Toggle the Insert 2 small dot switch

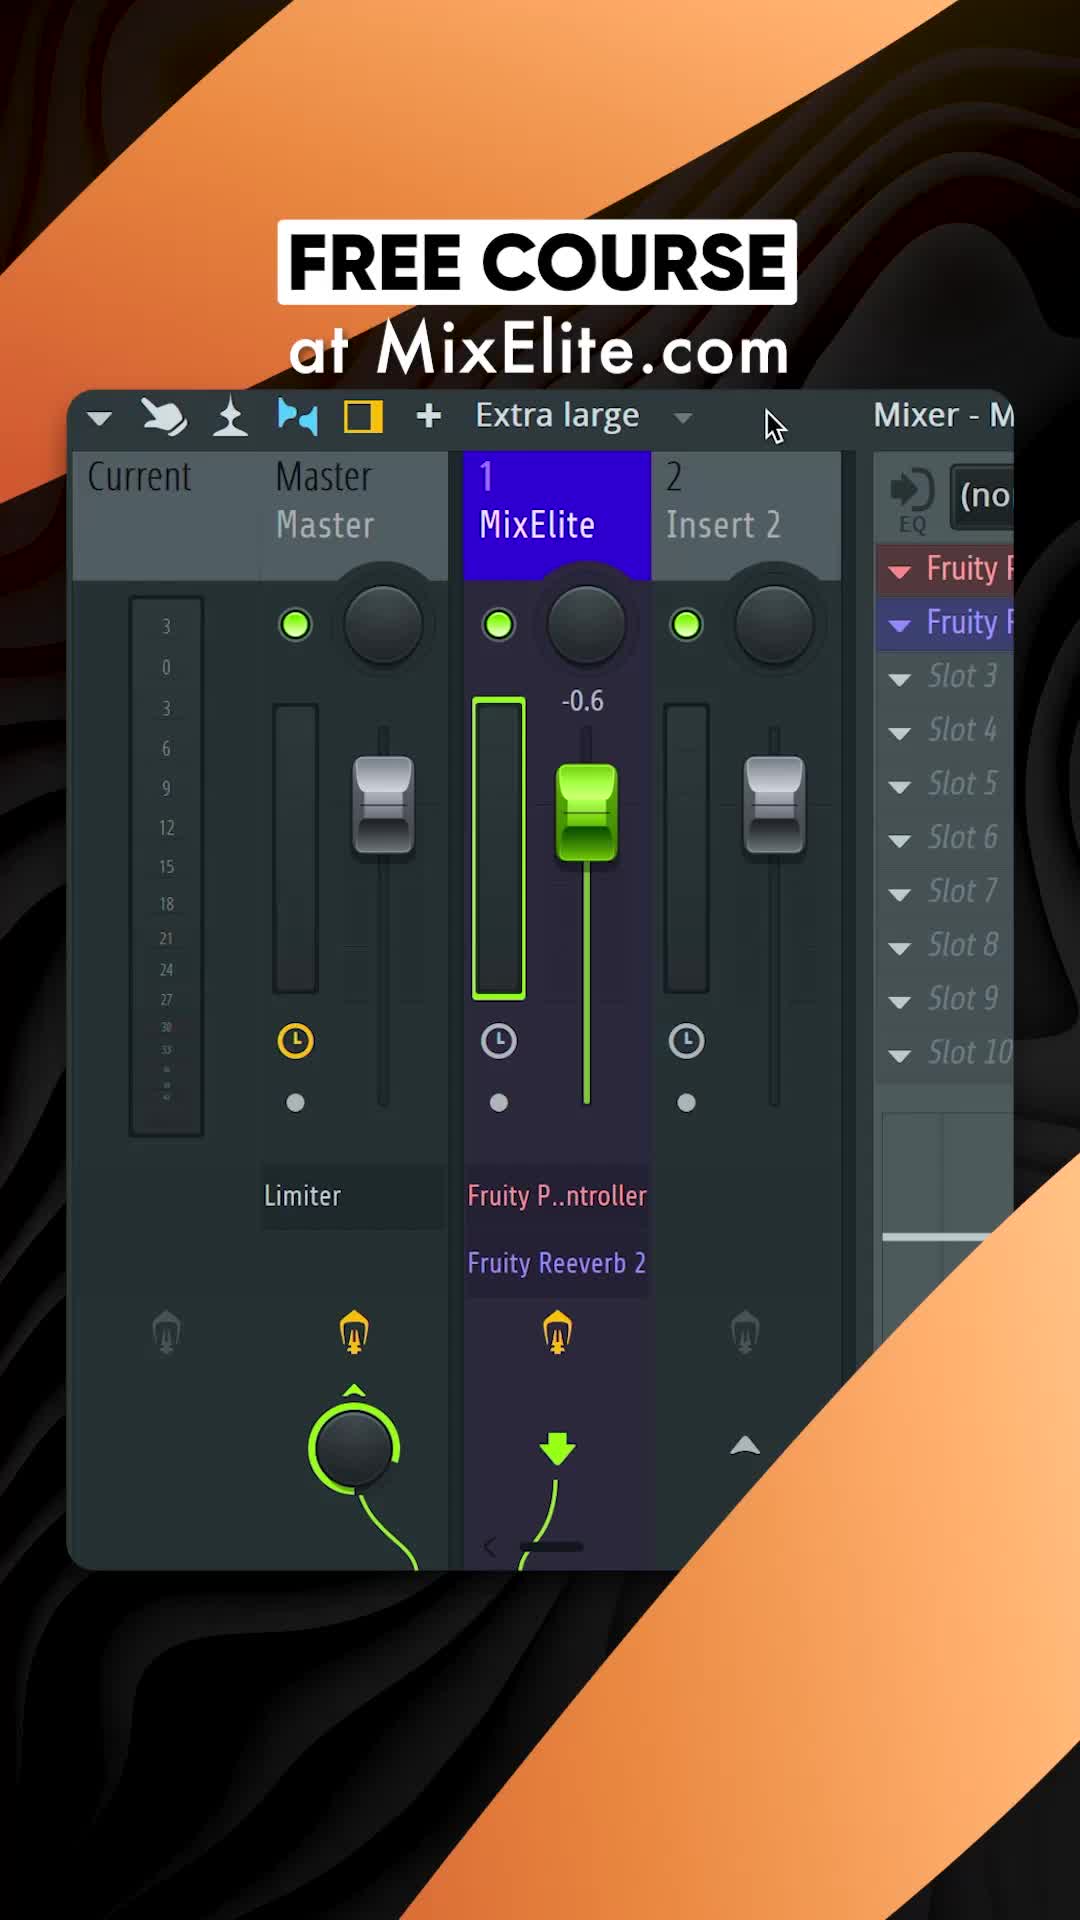click(x=686, y=1103)
